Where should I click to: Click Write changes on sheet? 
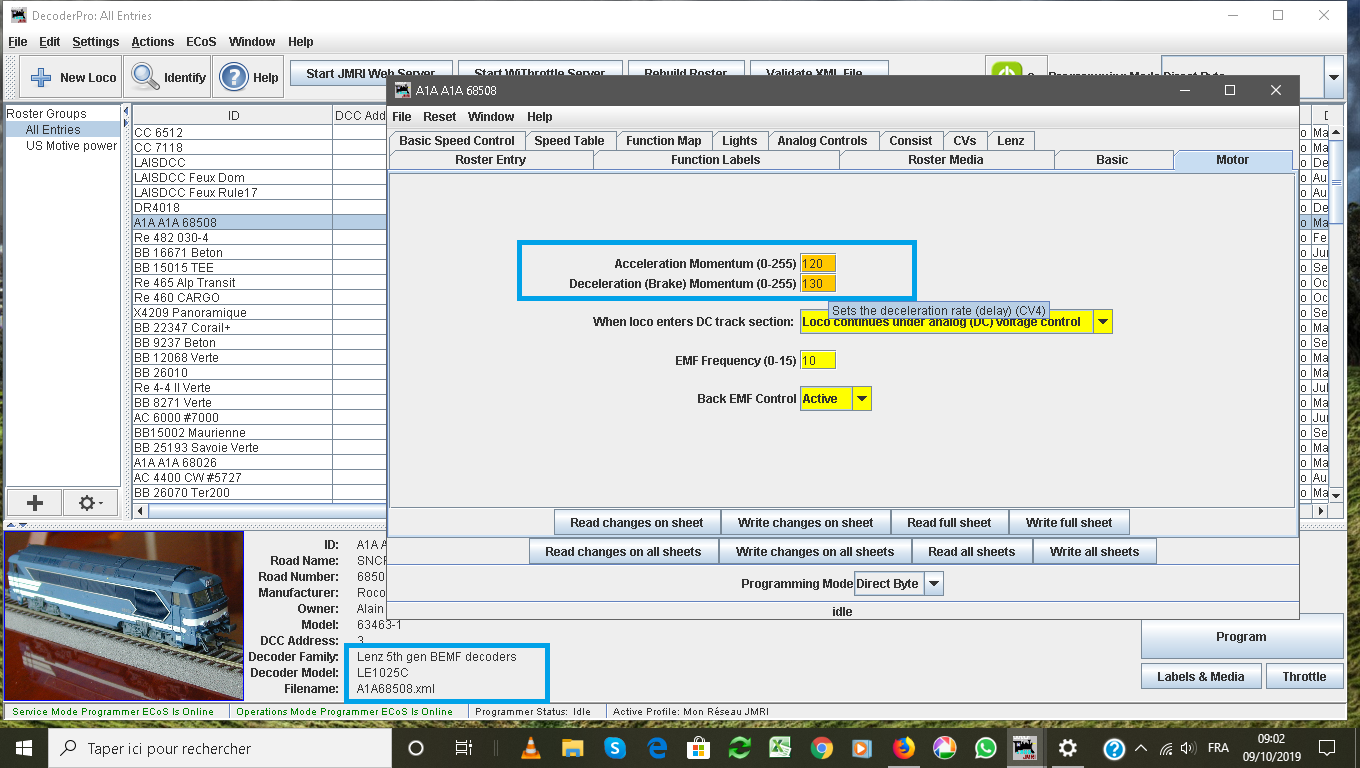pyautogui.click(x=806, y=523)
